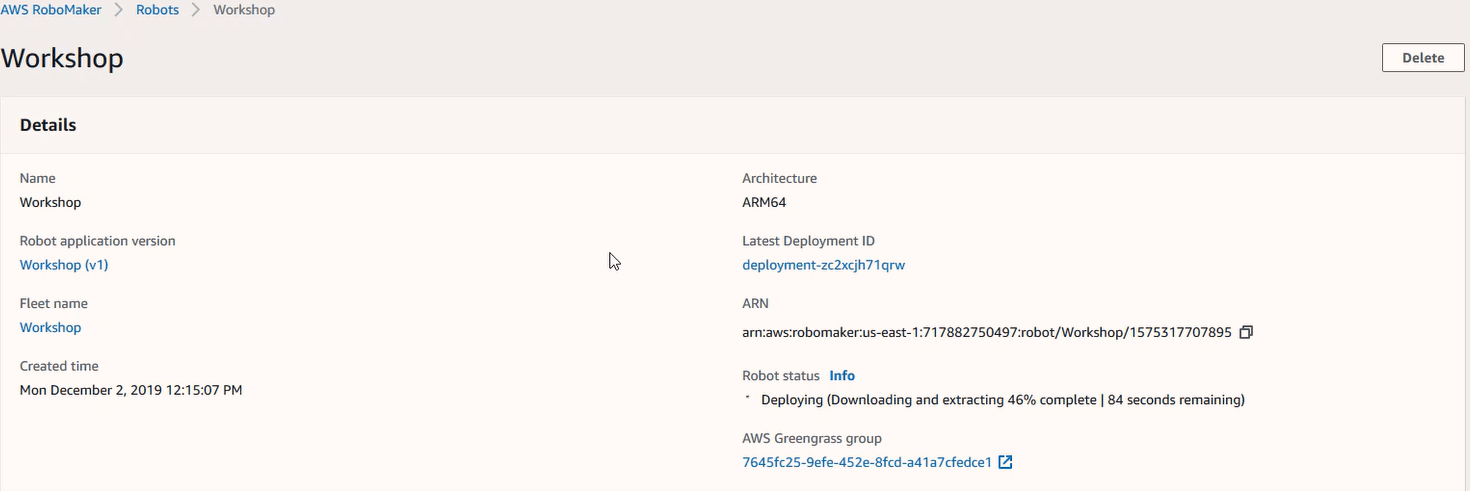Click the current Workshop breadcrumb item
This screenshot has height=491, width=1470.
pos(244,10)
